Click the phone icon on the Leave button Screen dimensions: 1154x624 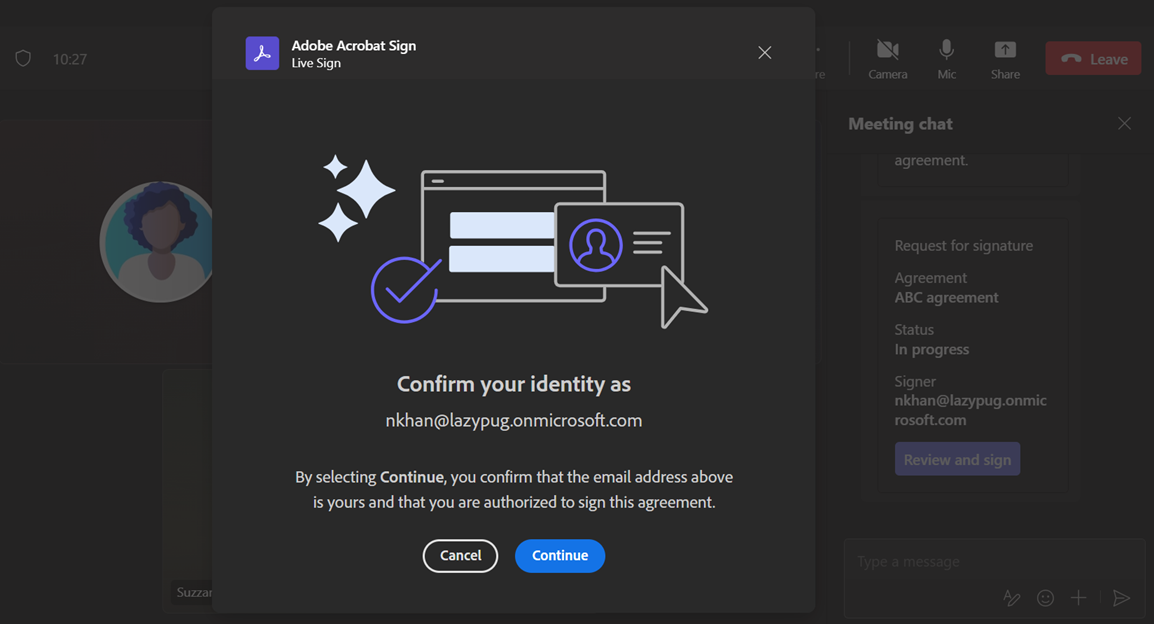(x=1070, y=58)
